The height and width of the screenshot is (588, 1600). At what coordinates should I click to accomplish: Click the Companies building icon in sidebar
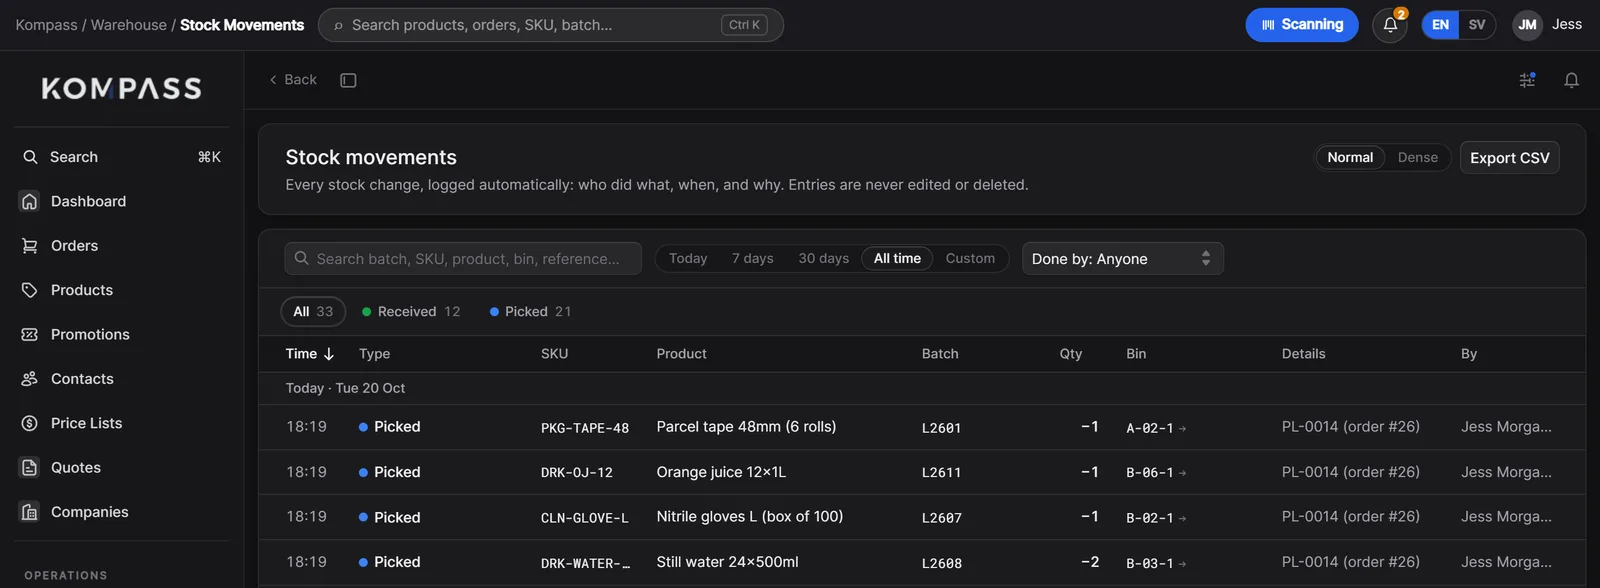30,512
